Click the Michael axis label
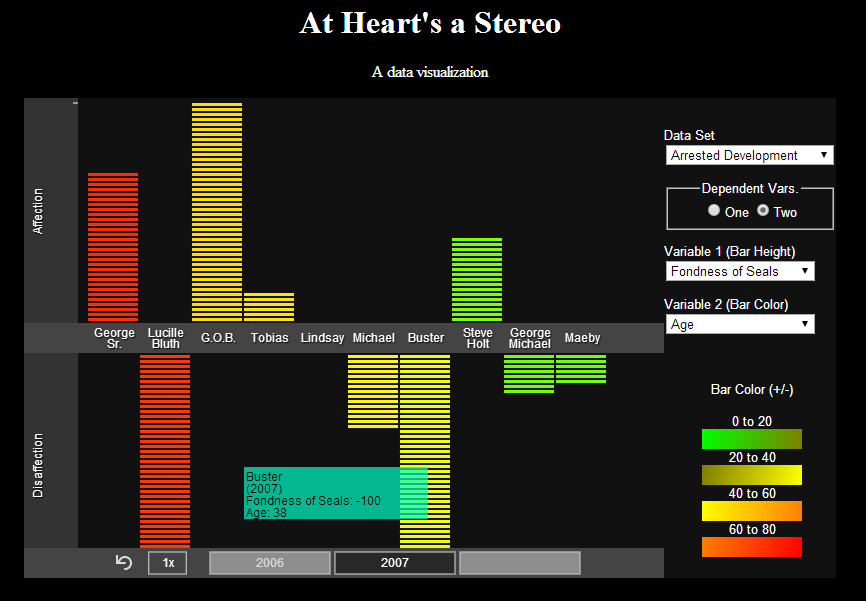866x601 pixels. coord(373,338)
